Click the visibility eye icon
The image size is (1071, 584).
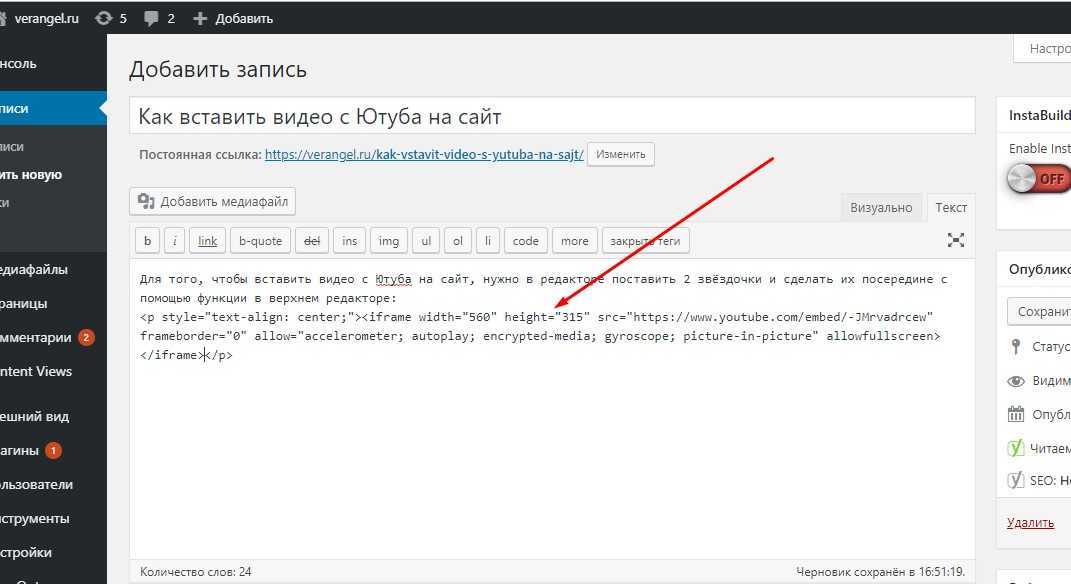(x=1016, y=381)
